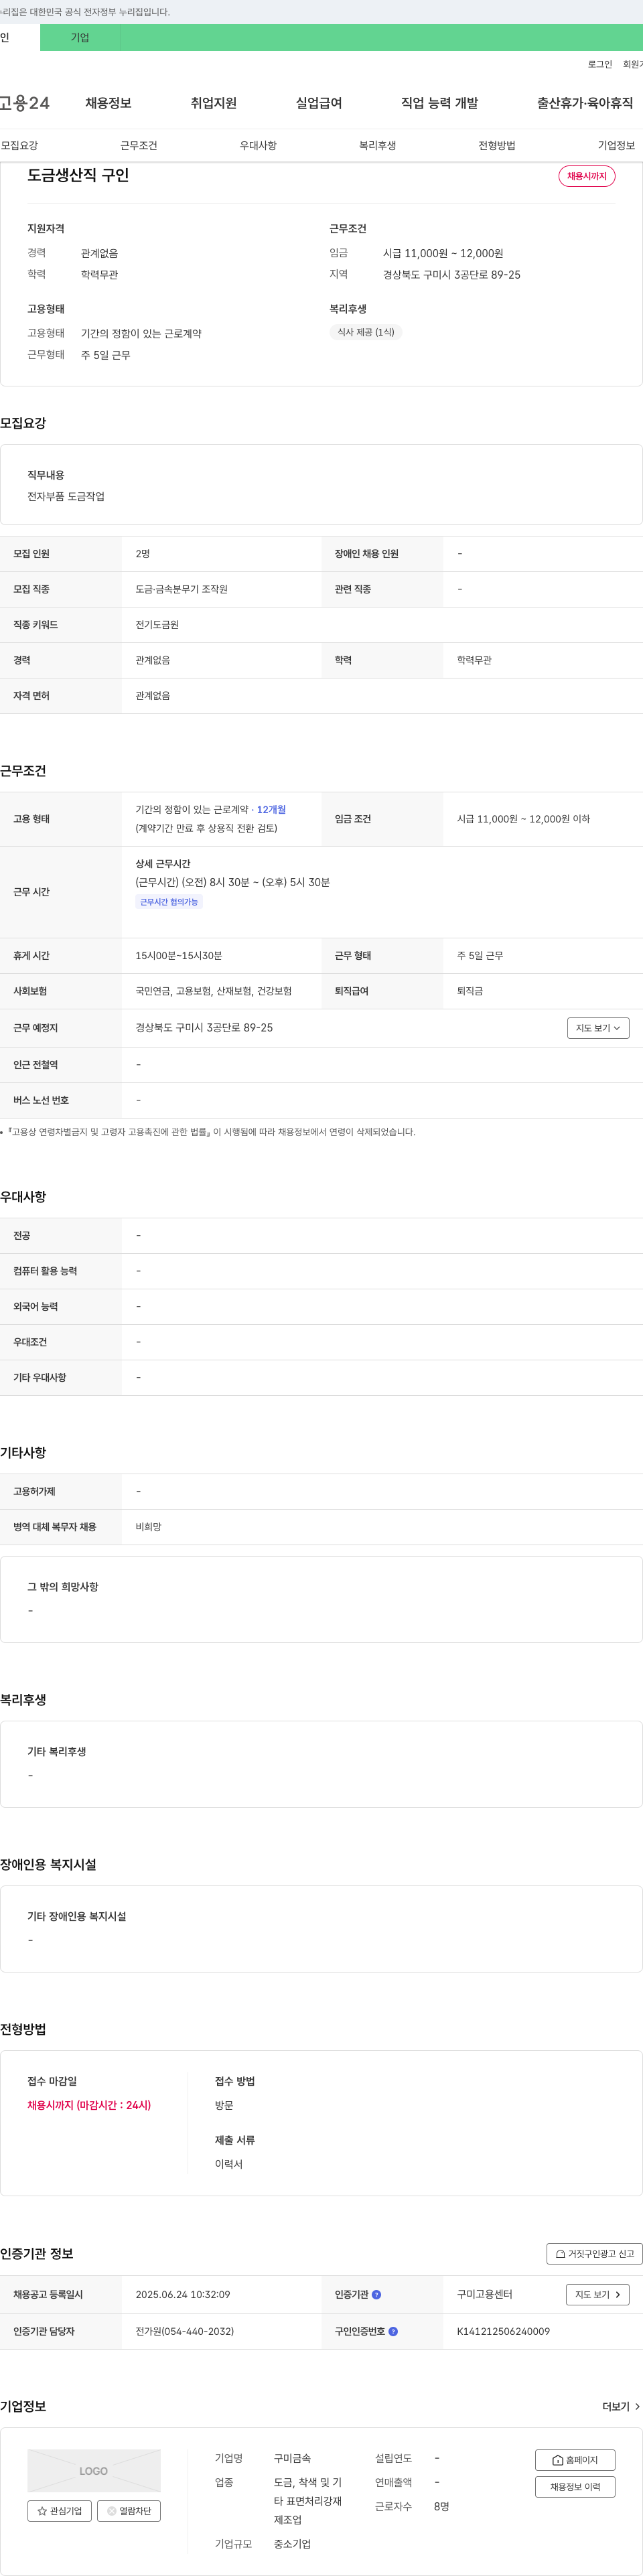Select certification number K141212506240009
This screenshot has height=2576, width=643.
tap(503, 2331)
